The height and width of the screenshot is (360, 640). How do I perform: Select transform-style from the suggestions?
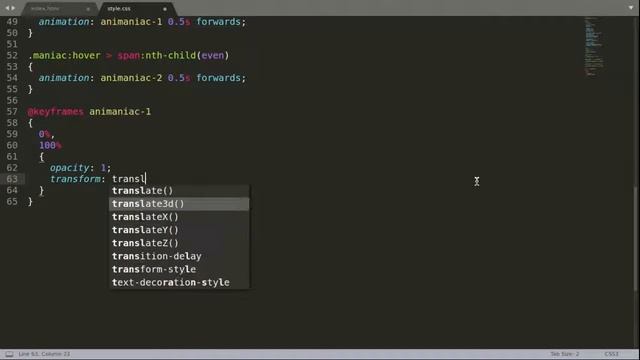pos(179,269)
